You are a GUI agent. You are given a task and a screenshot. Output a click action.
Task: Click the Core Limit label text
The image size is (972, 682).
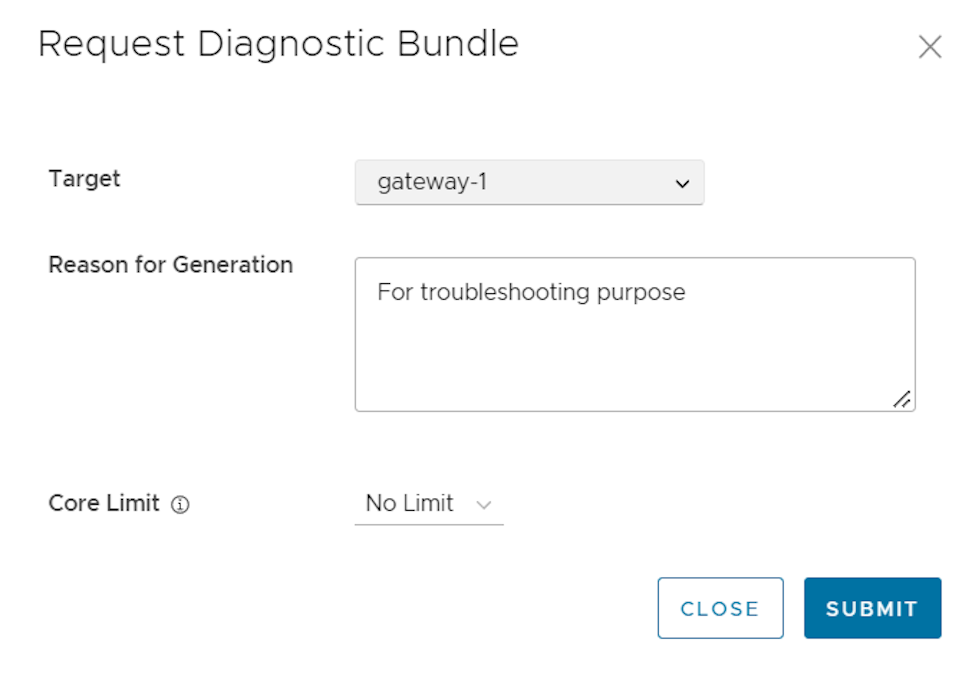[104, 503]
